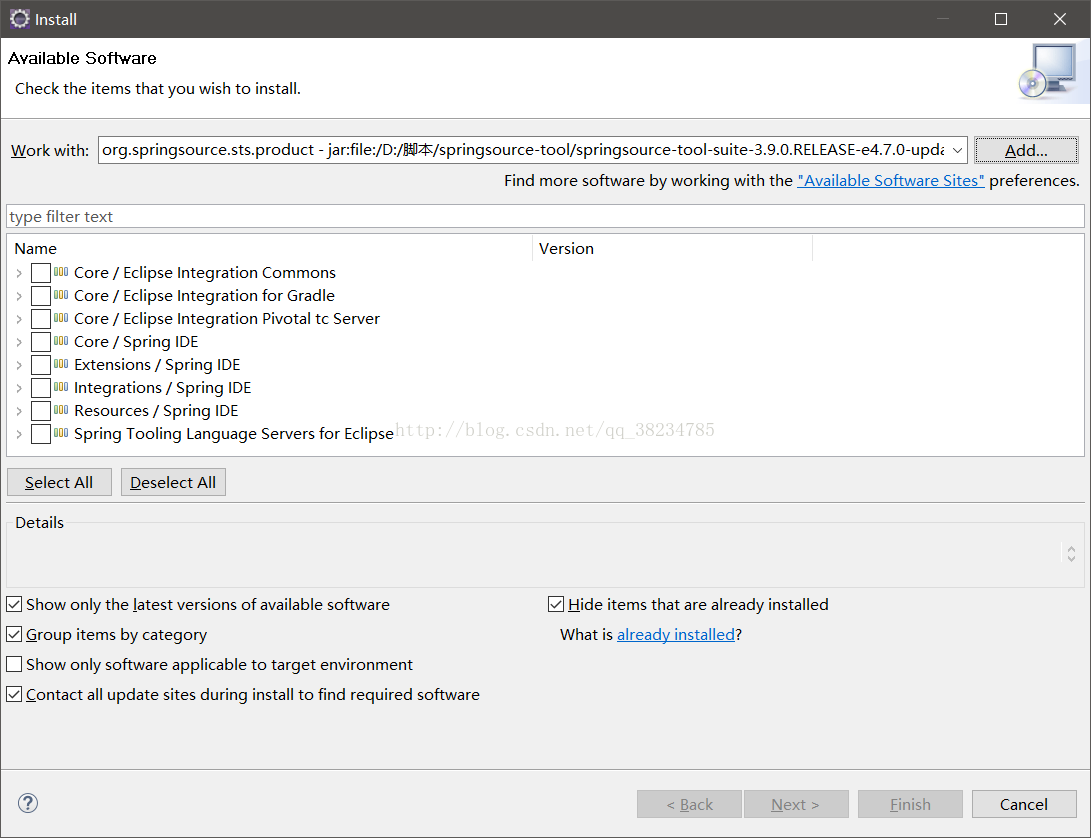The height and width of the screenshot is (838, 1091).
Task: Click category icon of Integrations / Spring IDE
Action: pos(61,387)
